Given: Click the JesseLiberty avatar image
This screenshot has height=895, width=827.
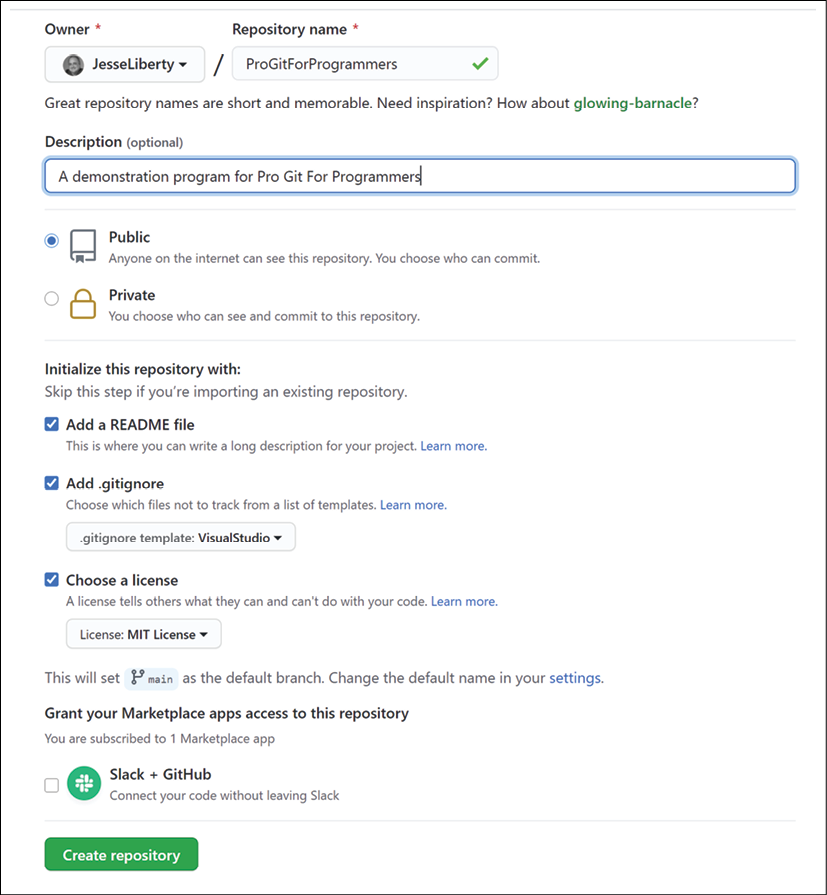Looking at the screenshot, I should [73, 64].
